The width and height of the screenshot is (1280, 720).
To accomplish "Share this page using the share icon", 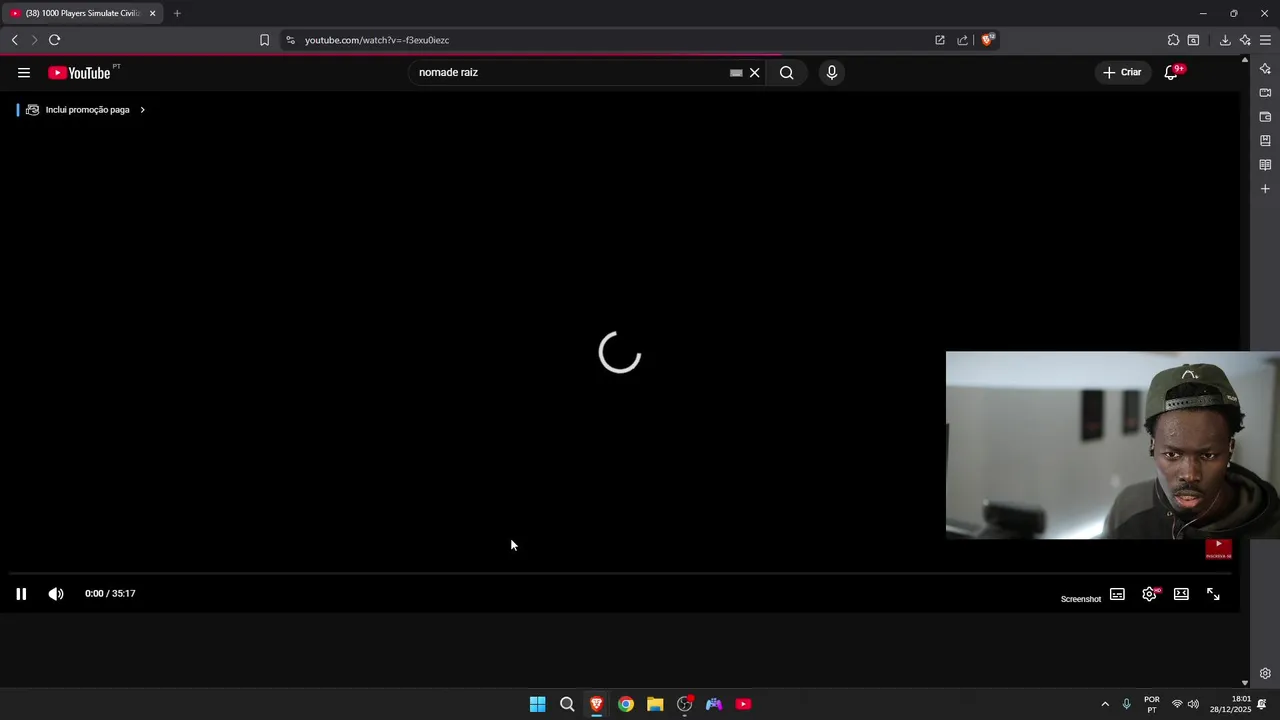I will pyautogui.click(x=962, y=40).
